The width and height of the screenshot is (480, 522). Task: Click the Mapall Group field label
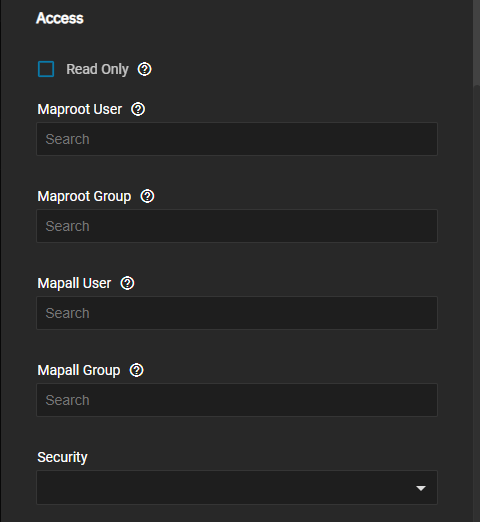coord(79,370)
